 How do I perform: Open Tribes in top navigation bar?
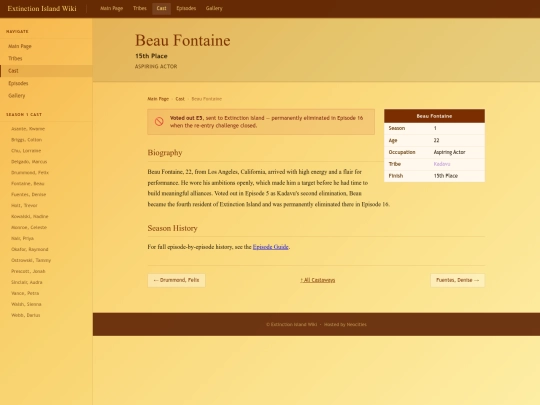point(140,8)
